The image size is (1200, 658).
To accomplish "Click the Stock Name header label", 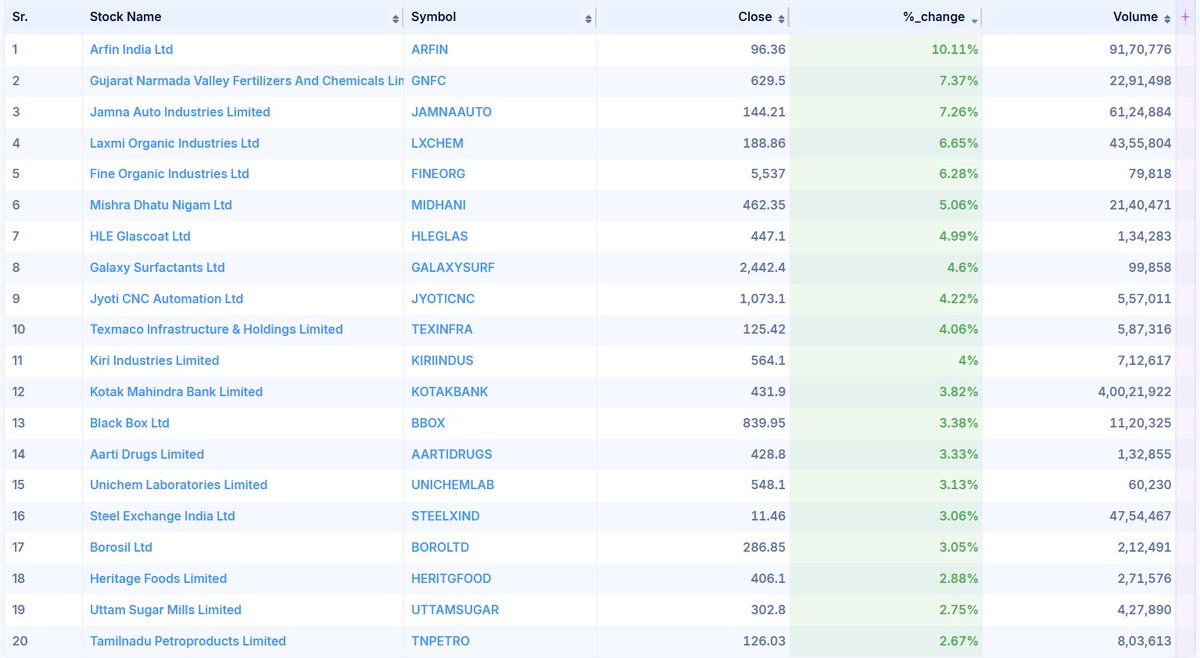I will [x=125, y=17].
